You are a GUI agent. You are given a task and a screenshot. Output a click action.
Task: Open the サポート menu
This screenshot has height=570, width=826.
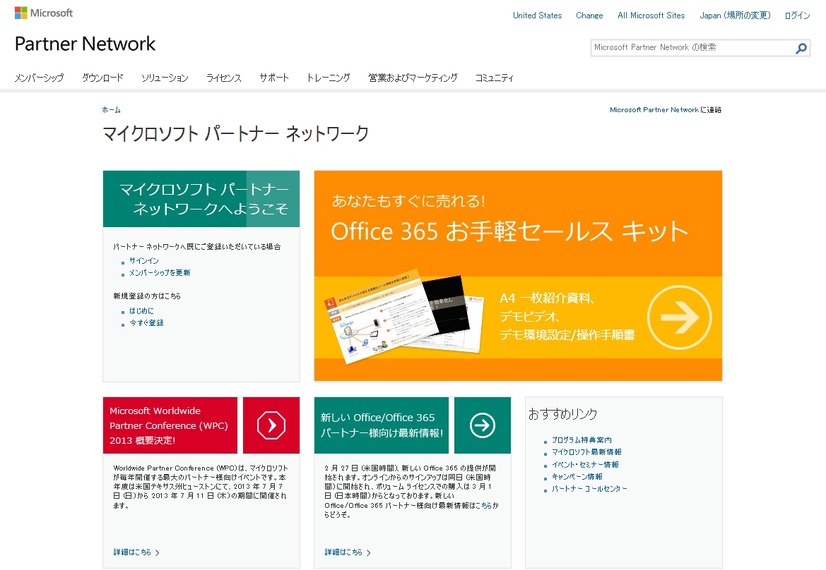(x=274, y=78)
